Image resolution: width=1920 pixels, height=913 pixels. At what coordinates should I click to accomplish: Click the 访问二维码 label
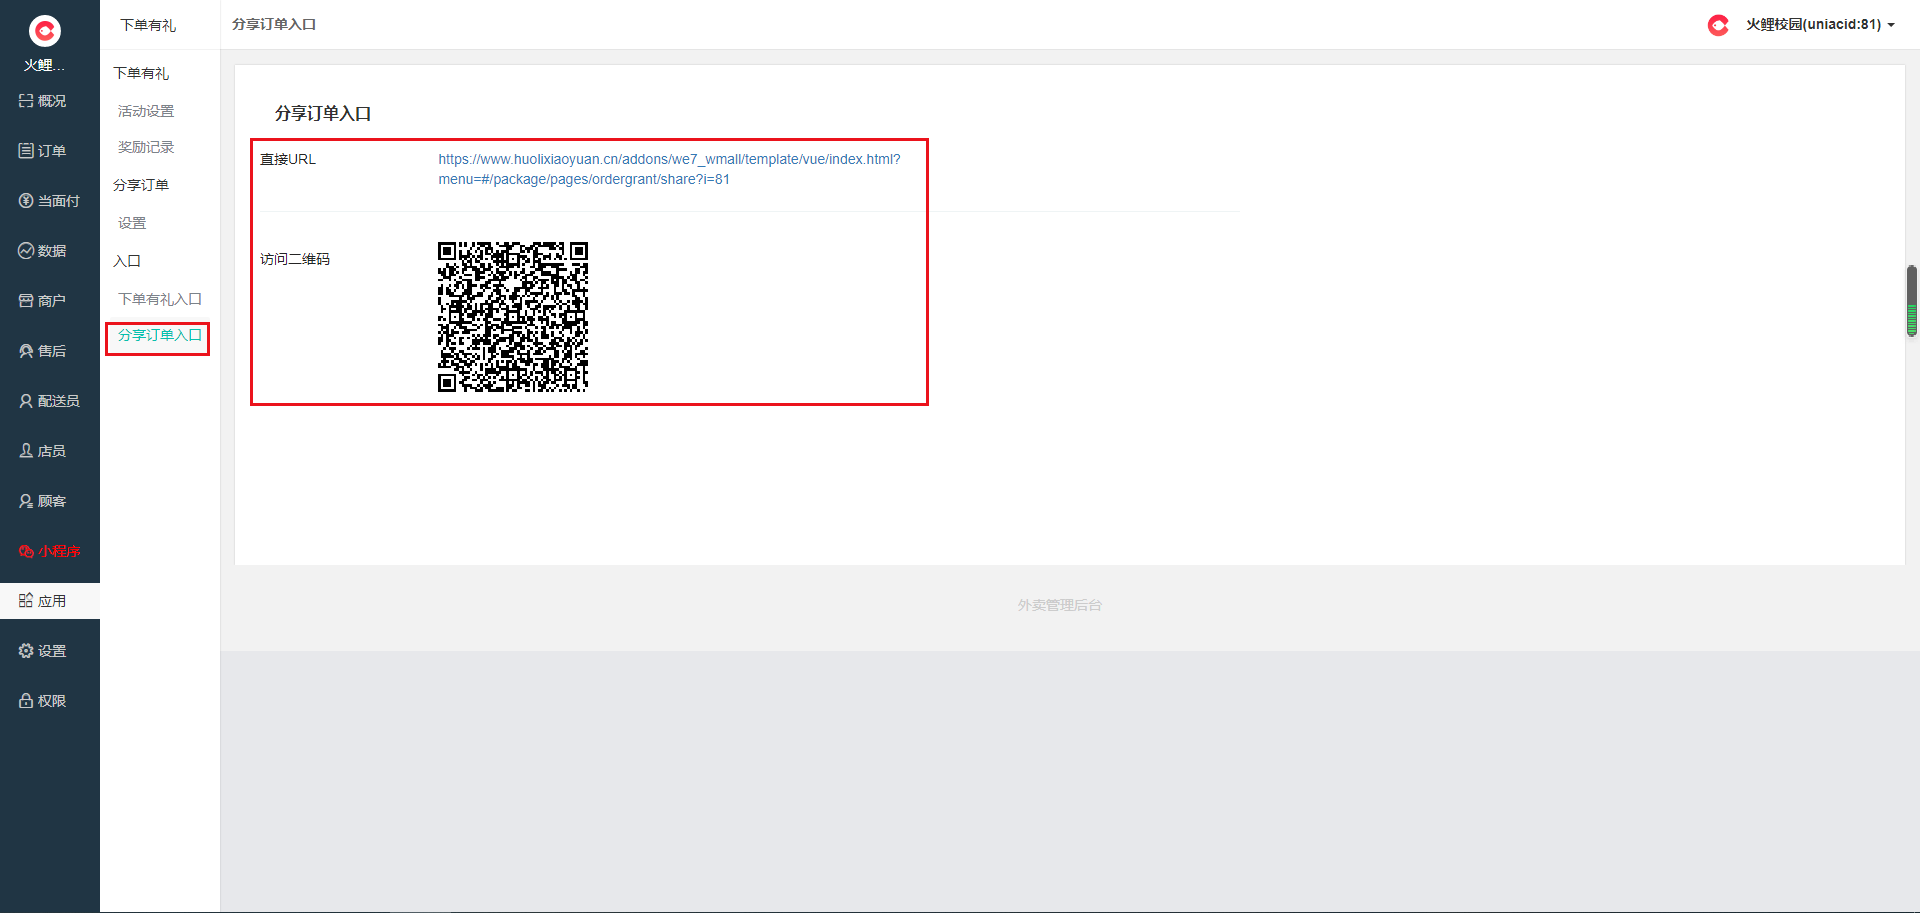pyautogui.click(x=295, y=259)
